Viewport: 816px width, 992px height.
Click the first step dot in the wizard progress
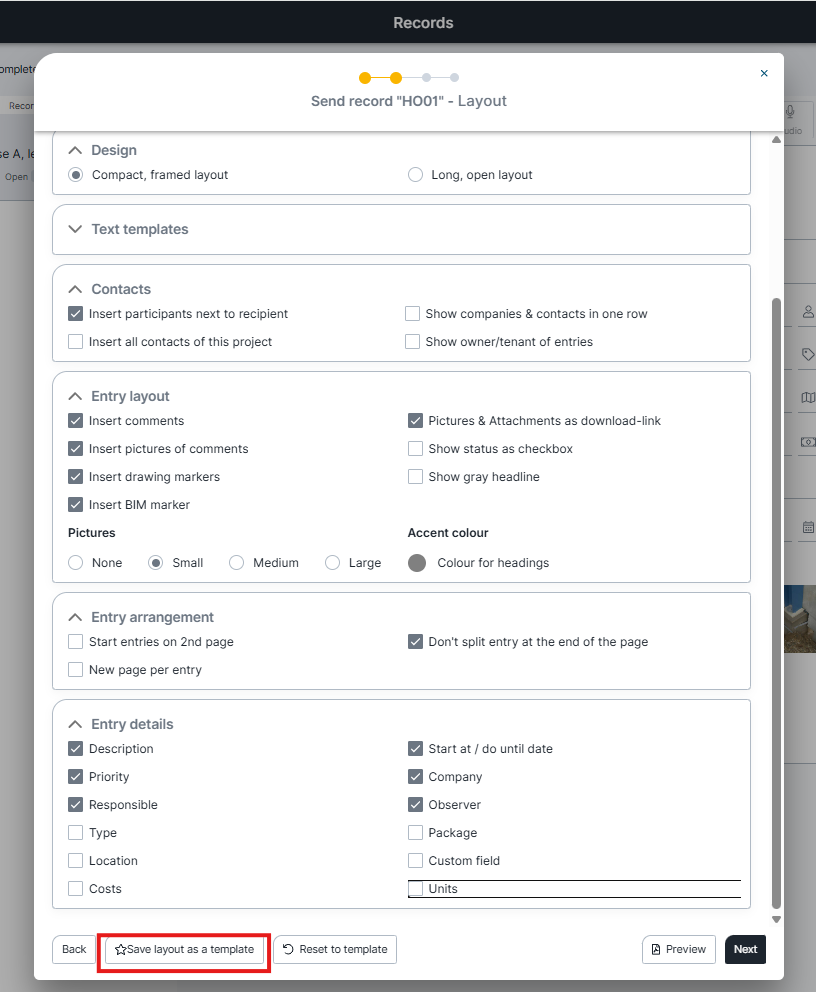365,78
